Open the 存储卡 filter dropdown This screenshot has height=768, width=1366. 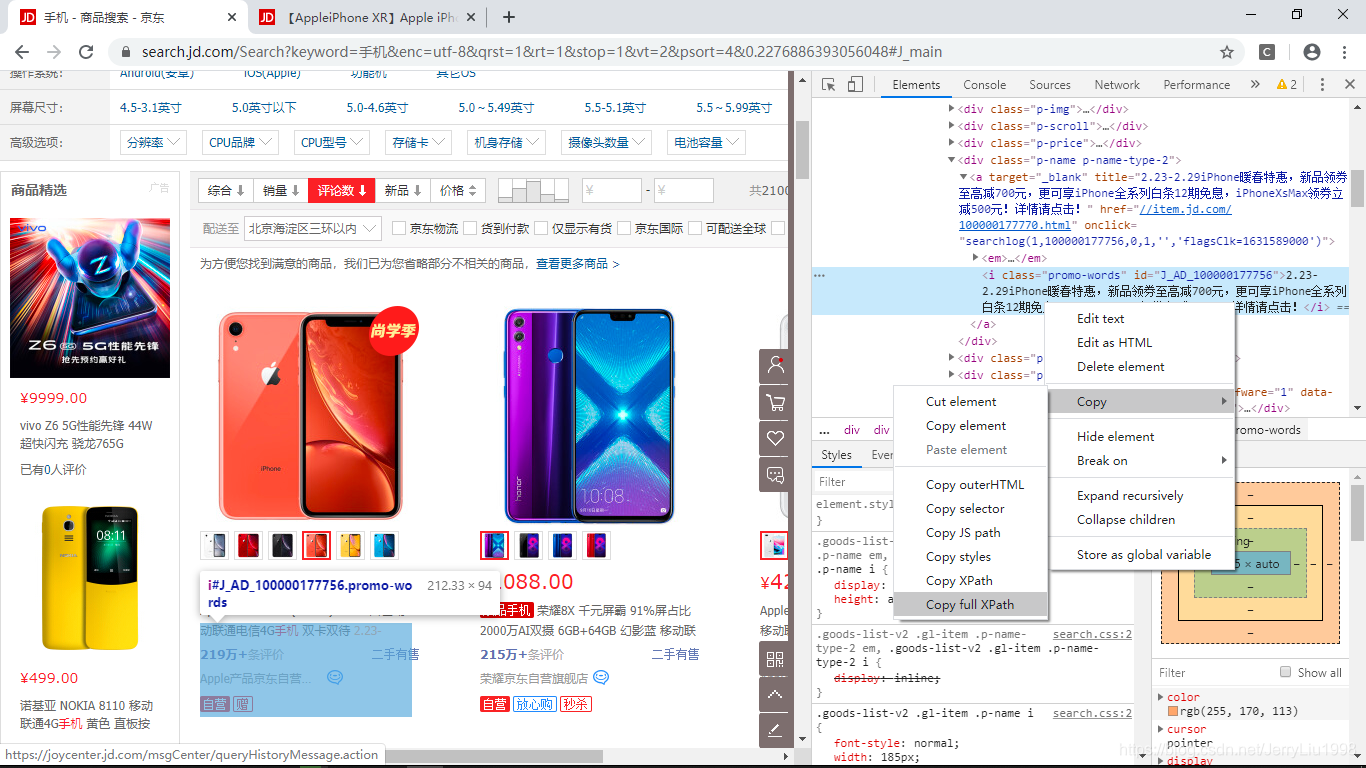tap(418, 143)
